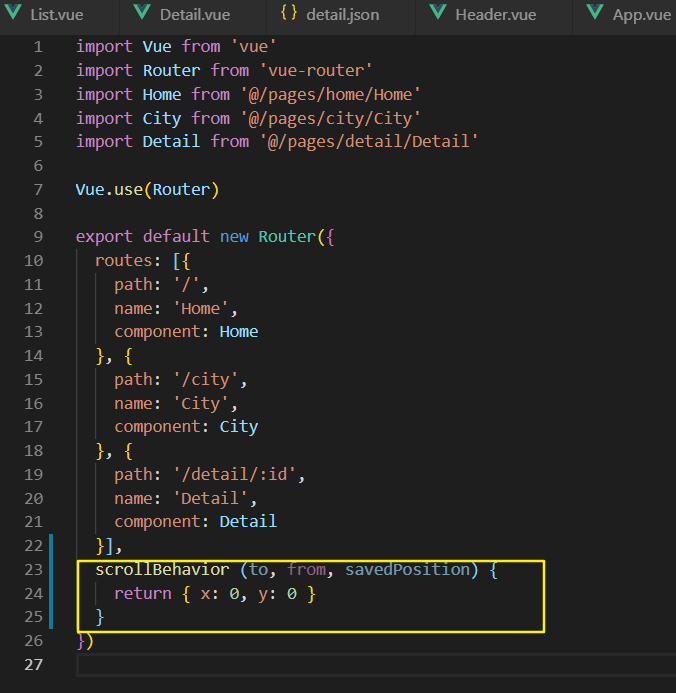Viewport: 676px width, 693px height.
Task: Place cursor on empty line 27
Action: 376,665
